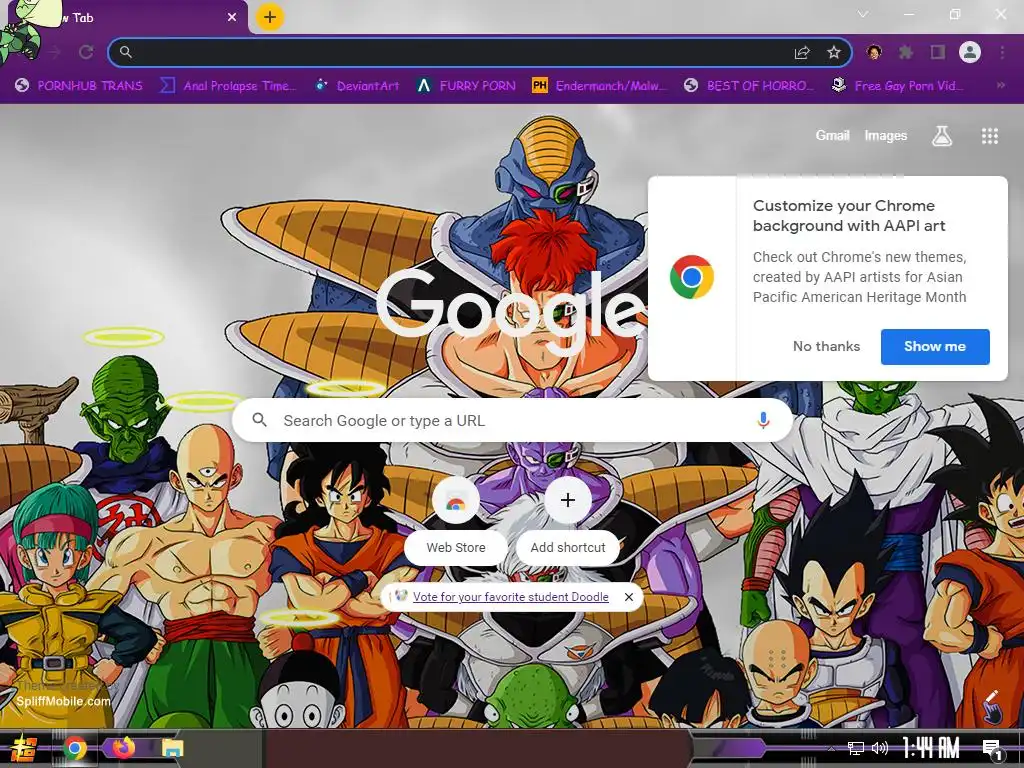The height and width of the screenshot is (768, 1024).
Task: Open the avatar extension icon in toolbar
Action: click(x=874, y=52)
